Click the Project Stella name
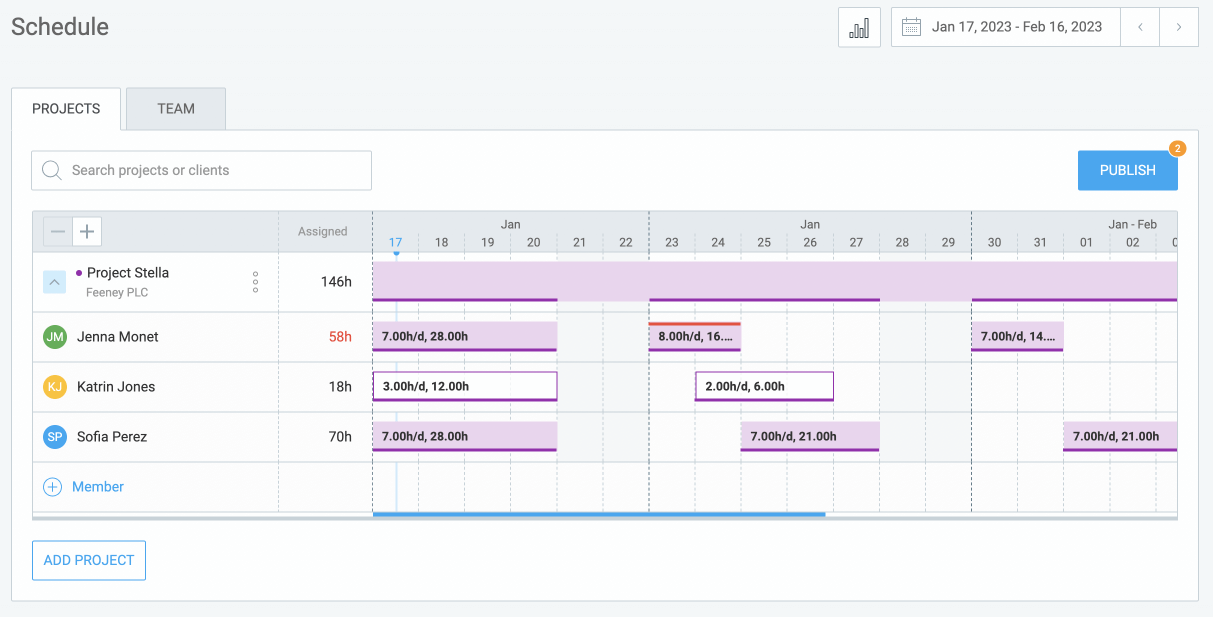1213x617 pixels. click(128, 273)
